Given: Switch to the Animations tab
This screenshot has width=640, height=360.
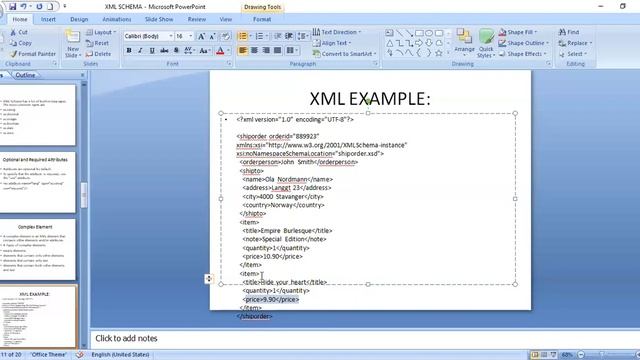Looking at the screenshot, I should pos(117,19).
